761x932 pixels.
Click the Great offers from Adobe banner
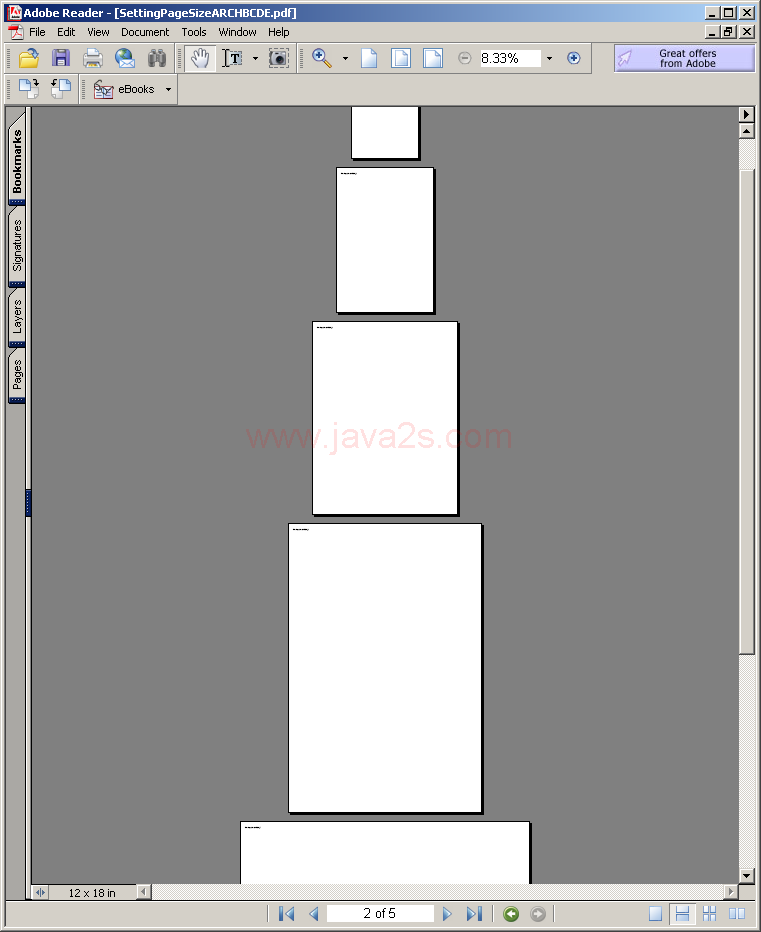tap(684, 58)
